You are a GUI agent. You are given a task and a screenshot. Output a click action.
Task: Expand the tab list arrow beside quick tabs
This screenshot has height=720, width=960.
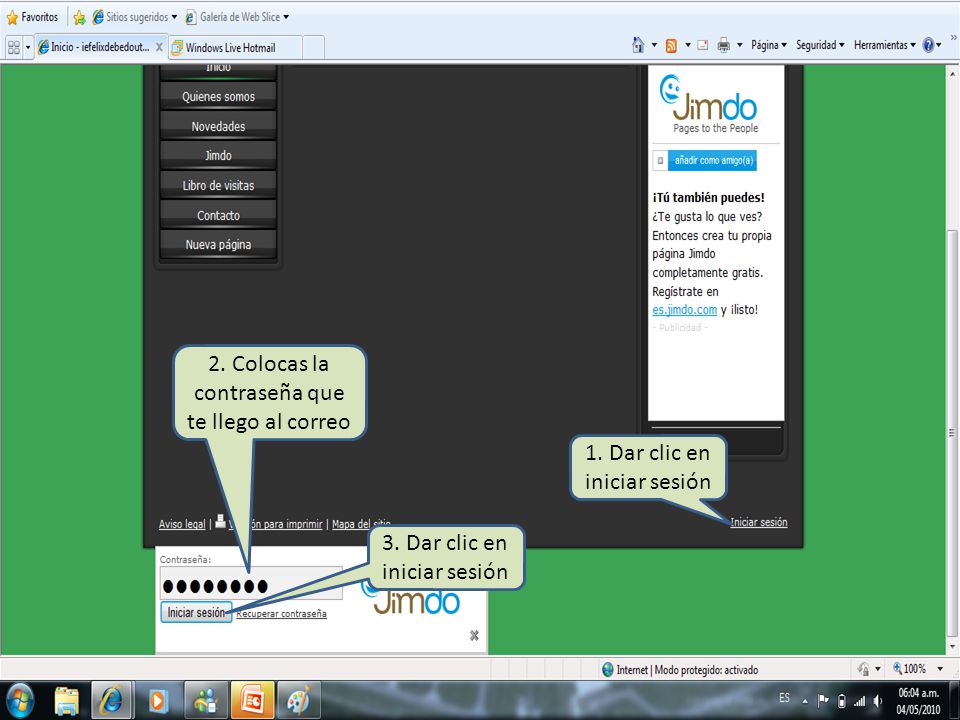(x=28, y=47)
